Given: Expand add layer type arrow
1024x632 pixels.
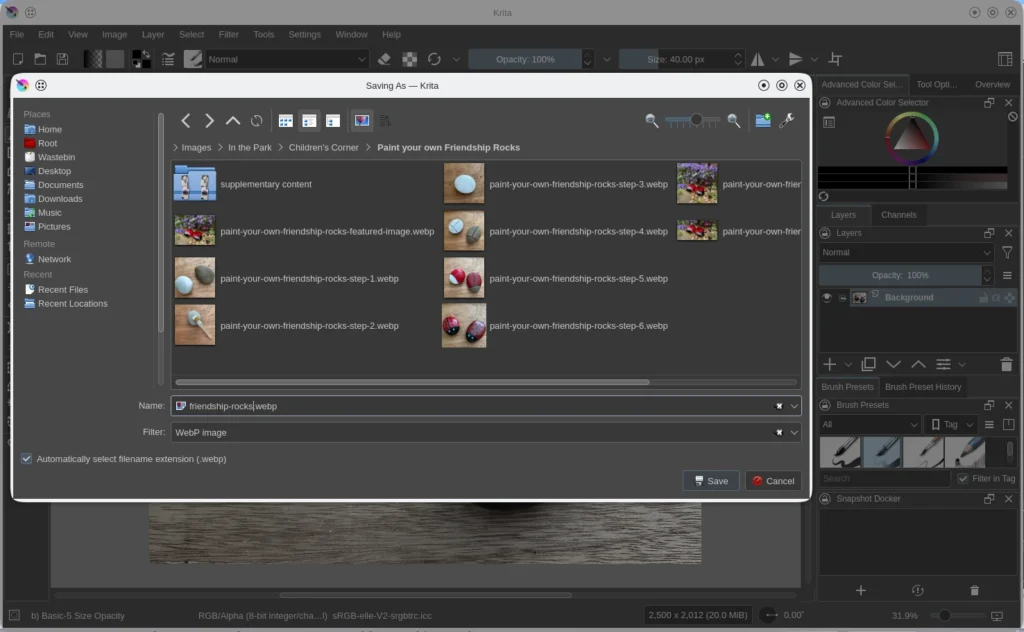Looking at the screenshot, I should click(x=848, y=365).
